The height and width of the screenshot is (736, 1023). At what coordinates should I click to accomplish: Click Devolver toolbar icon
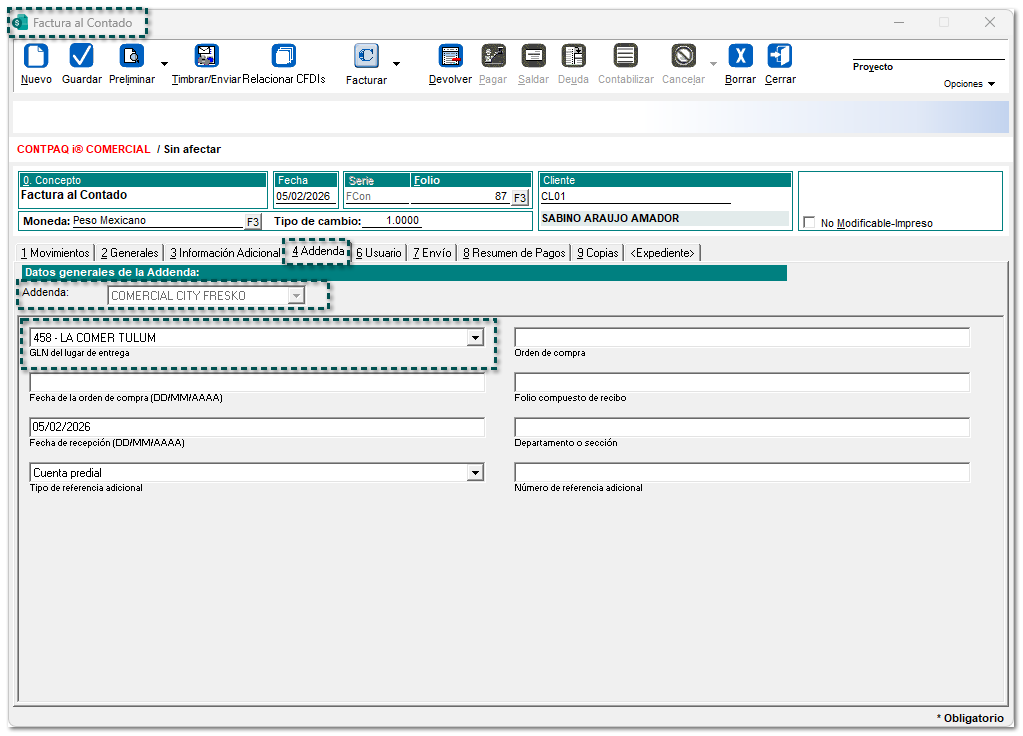[x=450, y=56]
